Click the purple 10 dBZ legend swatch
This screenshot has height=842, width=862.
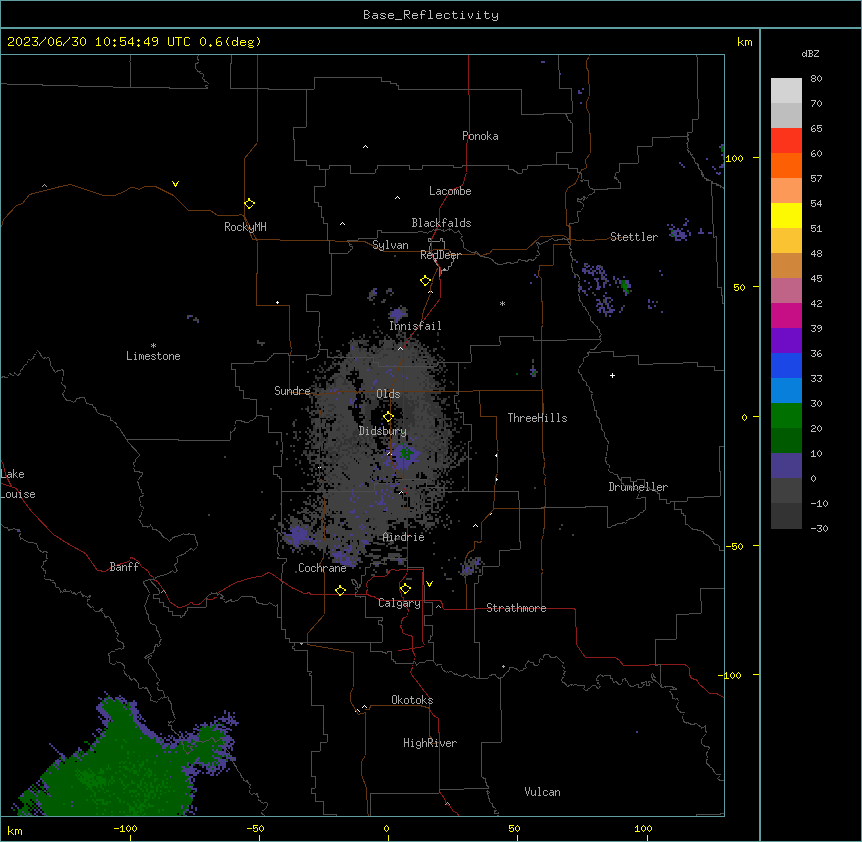click(786, 466)
